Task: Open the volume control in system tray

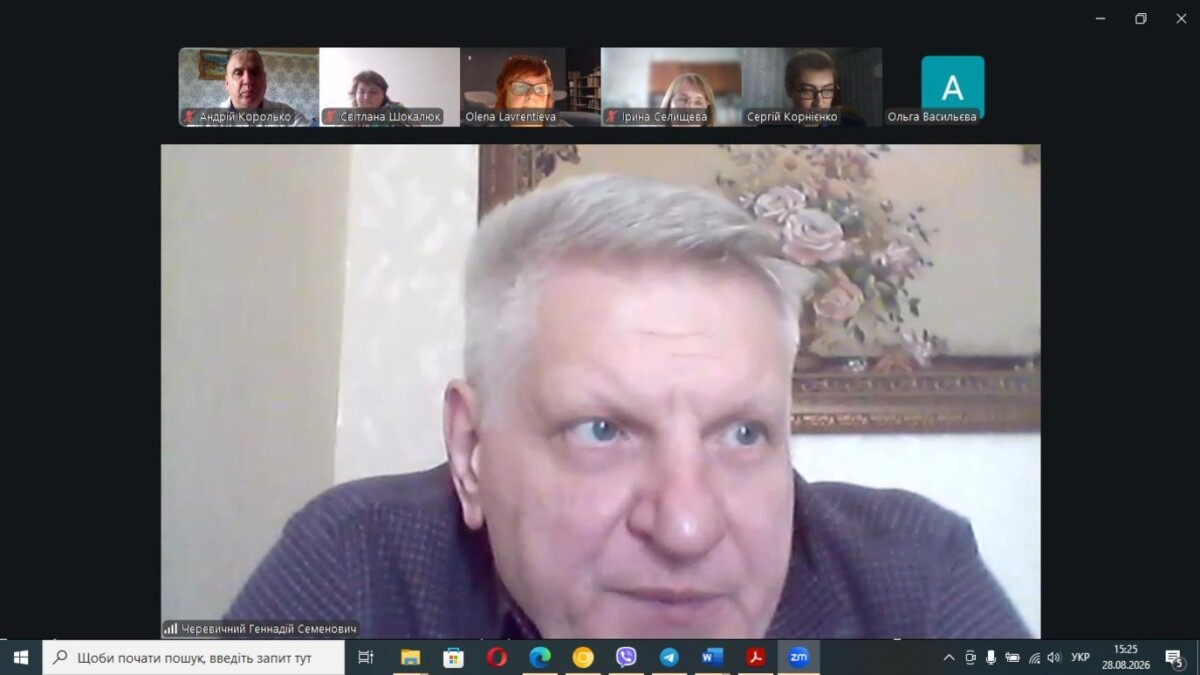Action: 1053,657
